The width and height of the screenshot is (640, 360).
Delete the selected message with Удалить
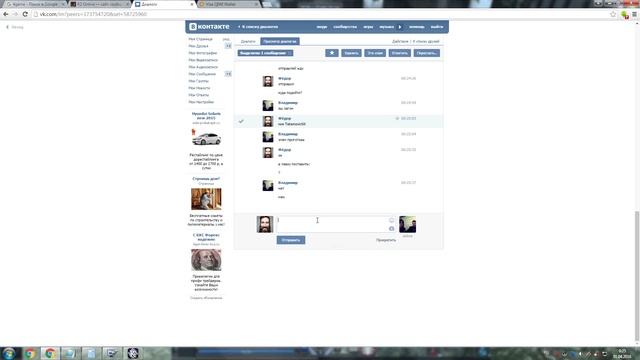(351, 53)
